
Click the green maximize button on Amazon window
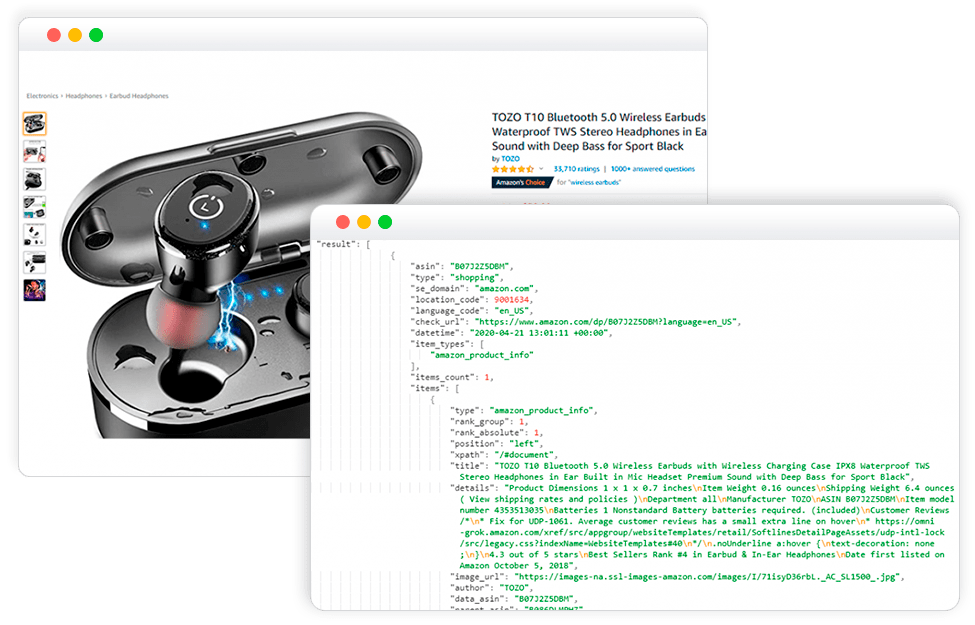click(96, 35)
